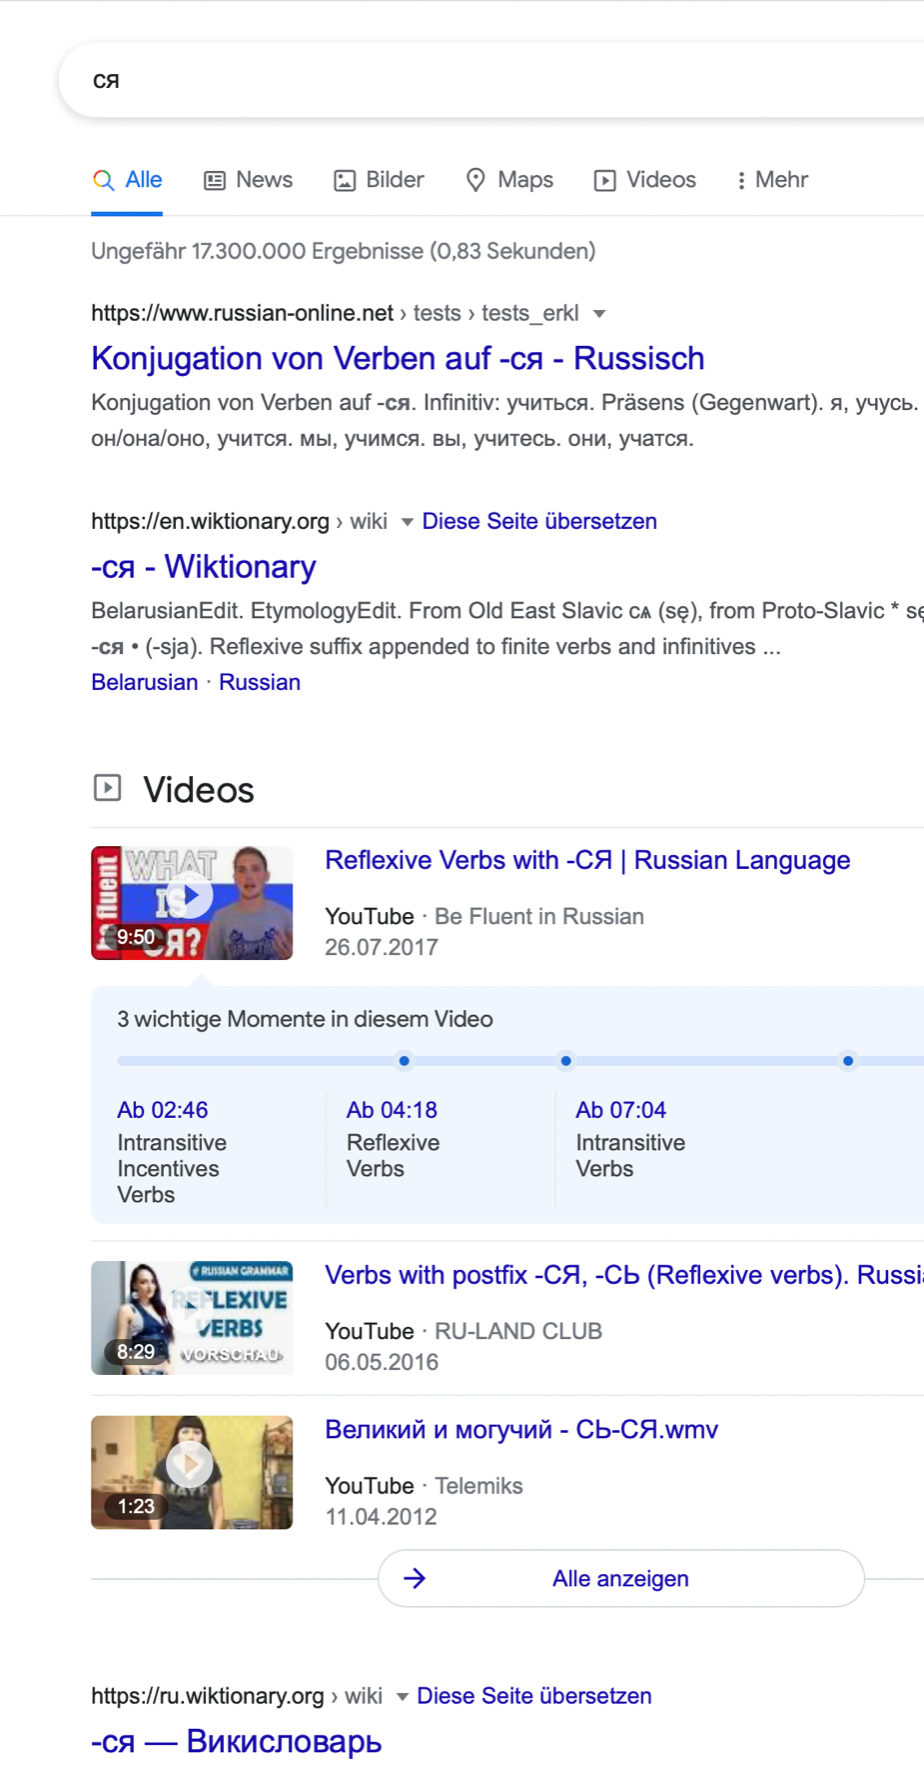Play the 'WHAT IS СЯ?' video thumbnail
Screen dimensions: 924x1772
(x=192, y=903)
